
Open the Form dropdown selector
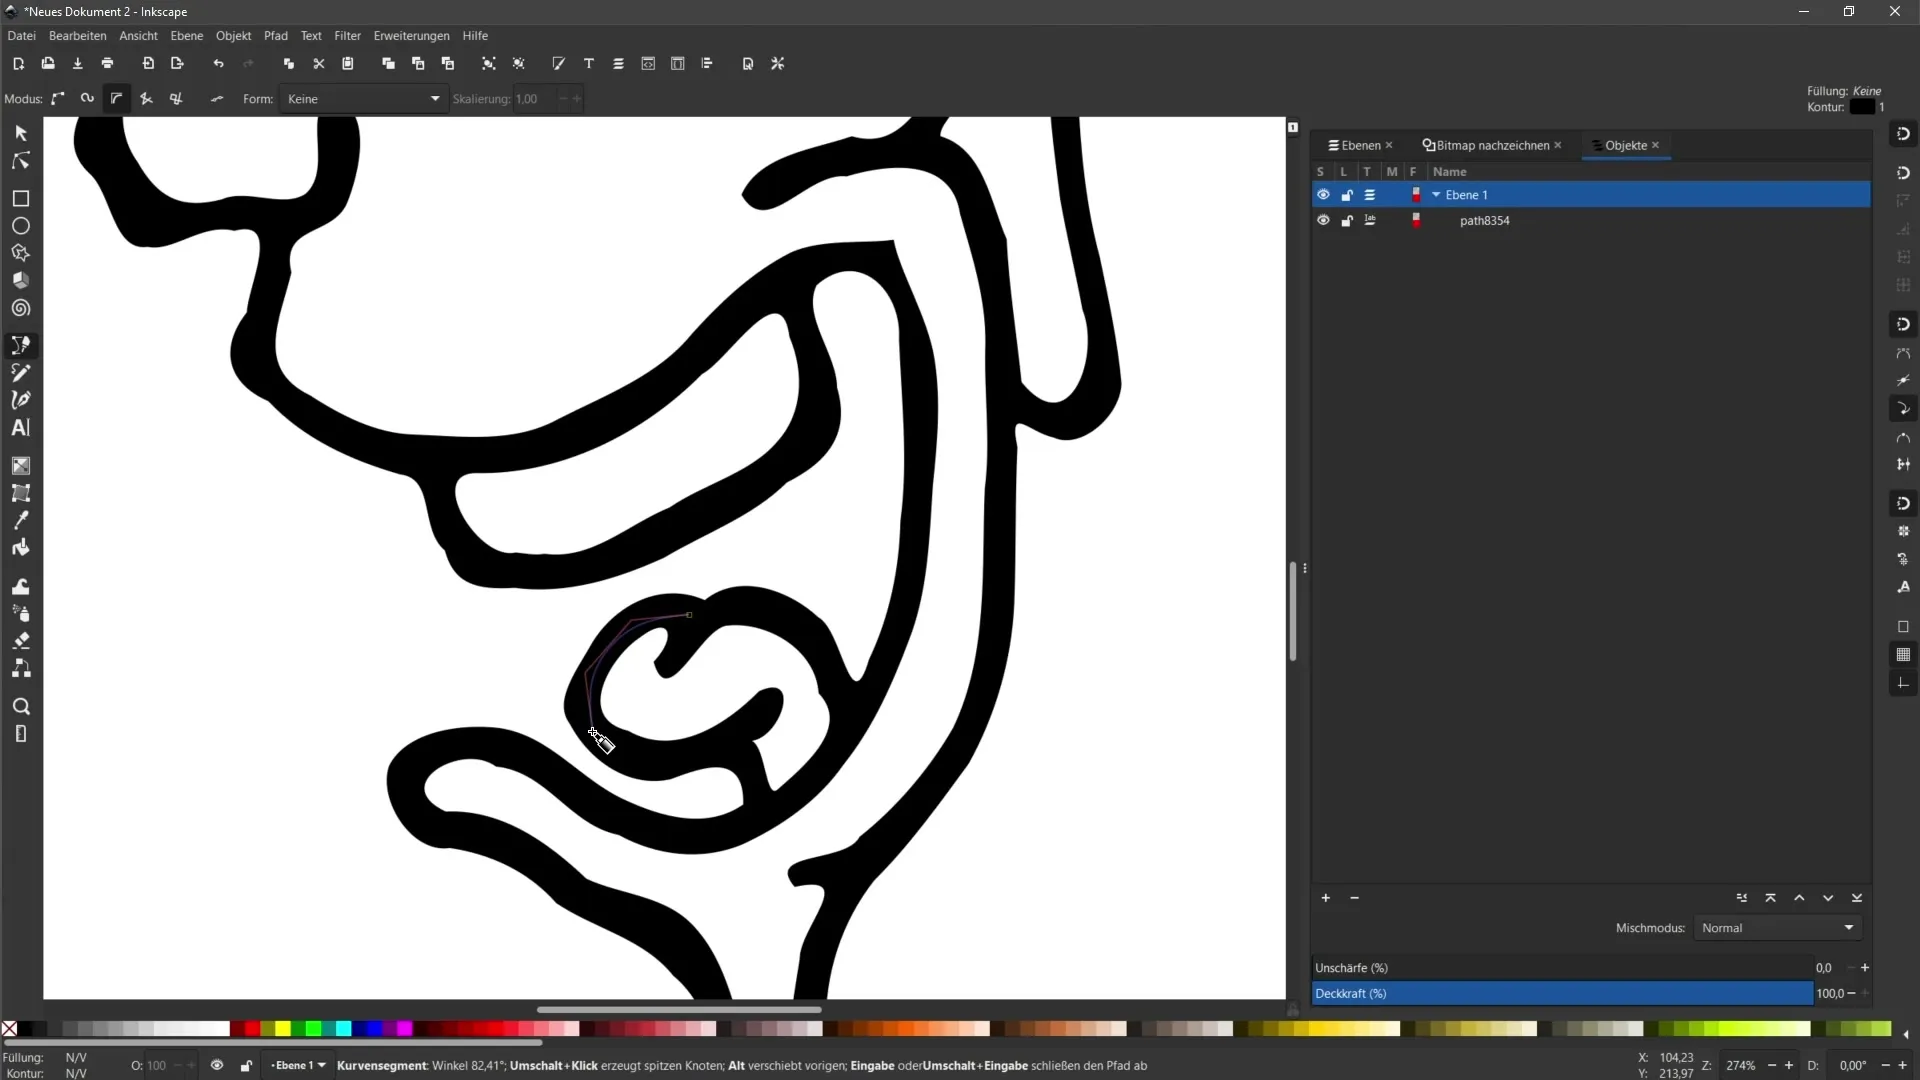pos(363,99)
